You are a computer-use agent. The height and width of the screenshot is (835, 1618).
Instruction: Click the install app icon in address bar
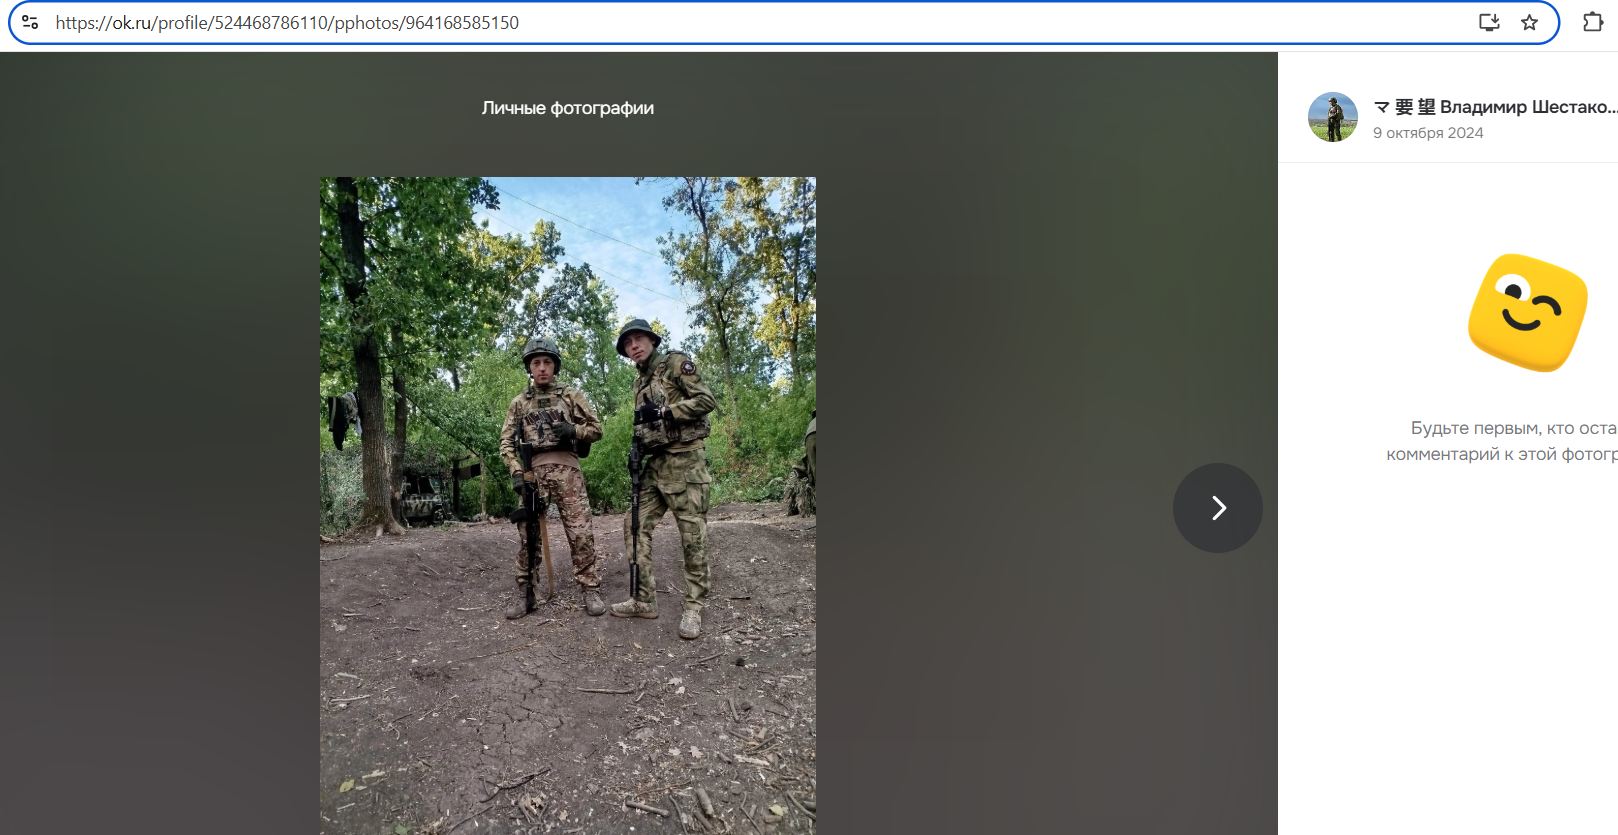click(x=1489, y=22)
